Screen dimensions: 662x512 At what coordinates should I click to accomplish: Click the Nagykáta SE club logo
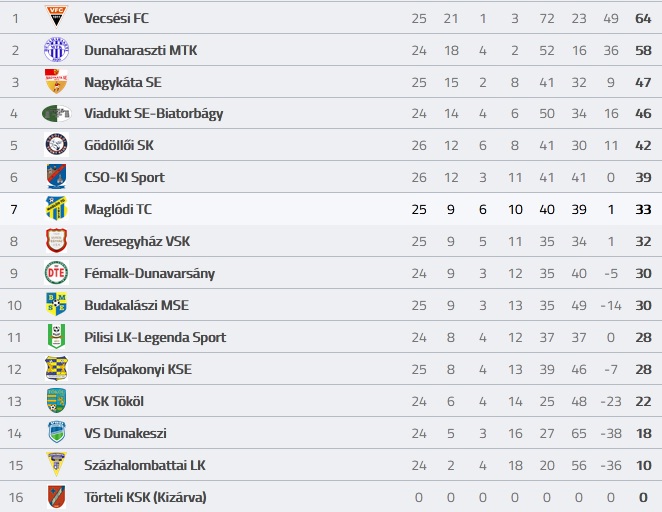pyautogui.click(x=56, y=81)
